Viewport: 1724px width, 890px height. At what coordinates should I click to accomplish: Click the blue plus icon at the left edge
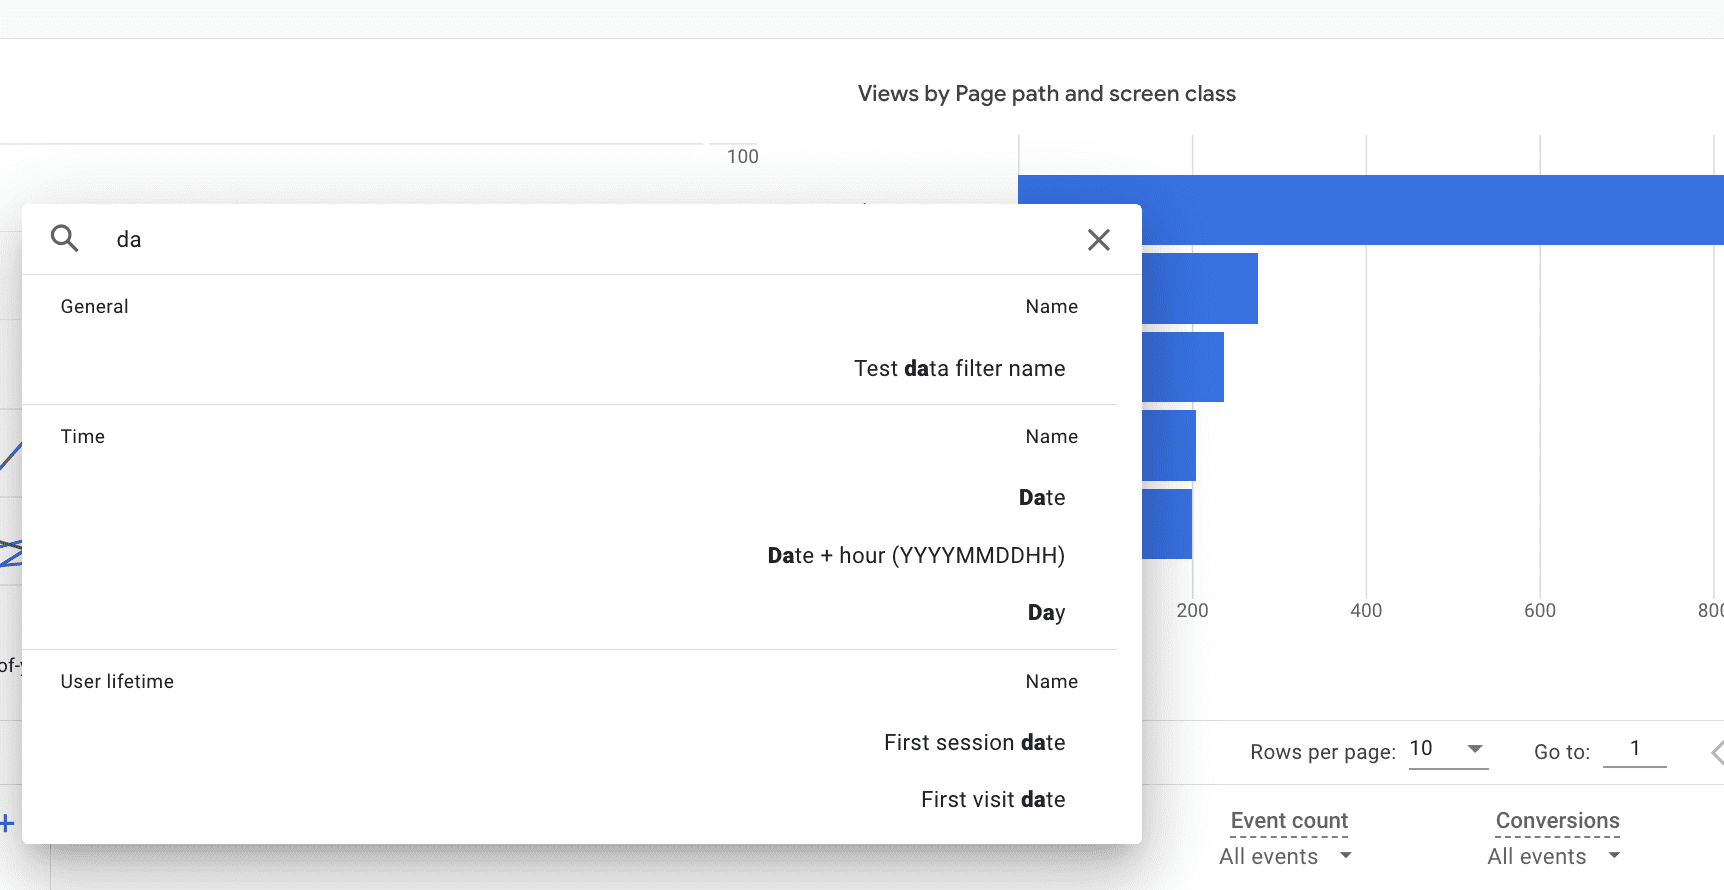pyautogui.click(x=7, y=823)
